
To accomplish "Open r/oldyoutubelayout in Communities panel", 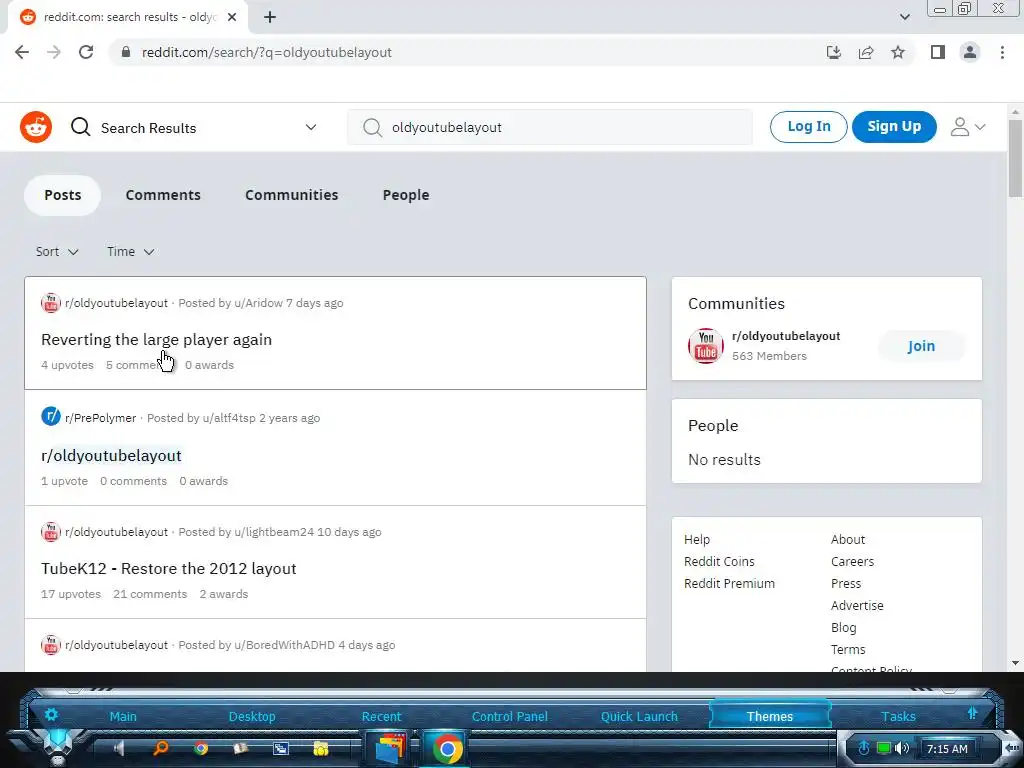I will [x=786, y=336].
